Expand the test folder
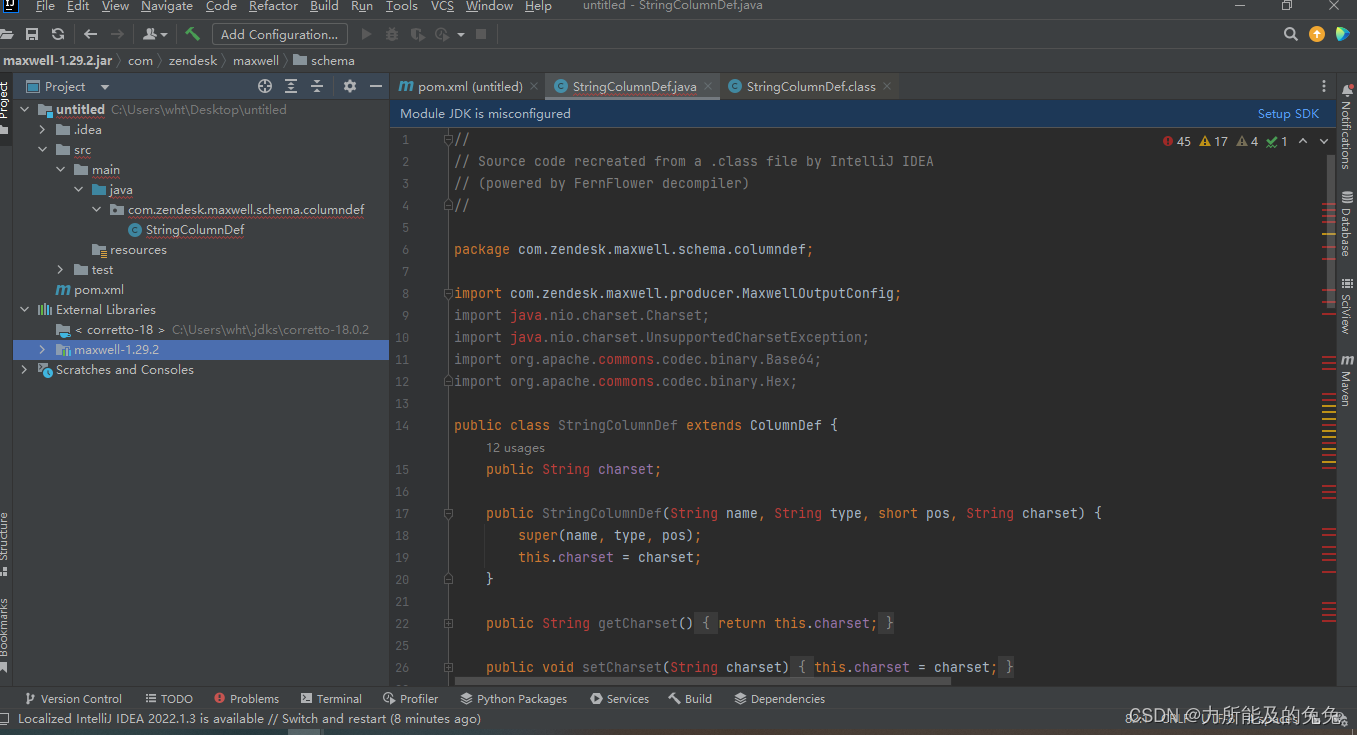The width and height of the screenshot is (1357, 735). coord(60,269)
